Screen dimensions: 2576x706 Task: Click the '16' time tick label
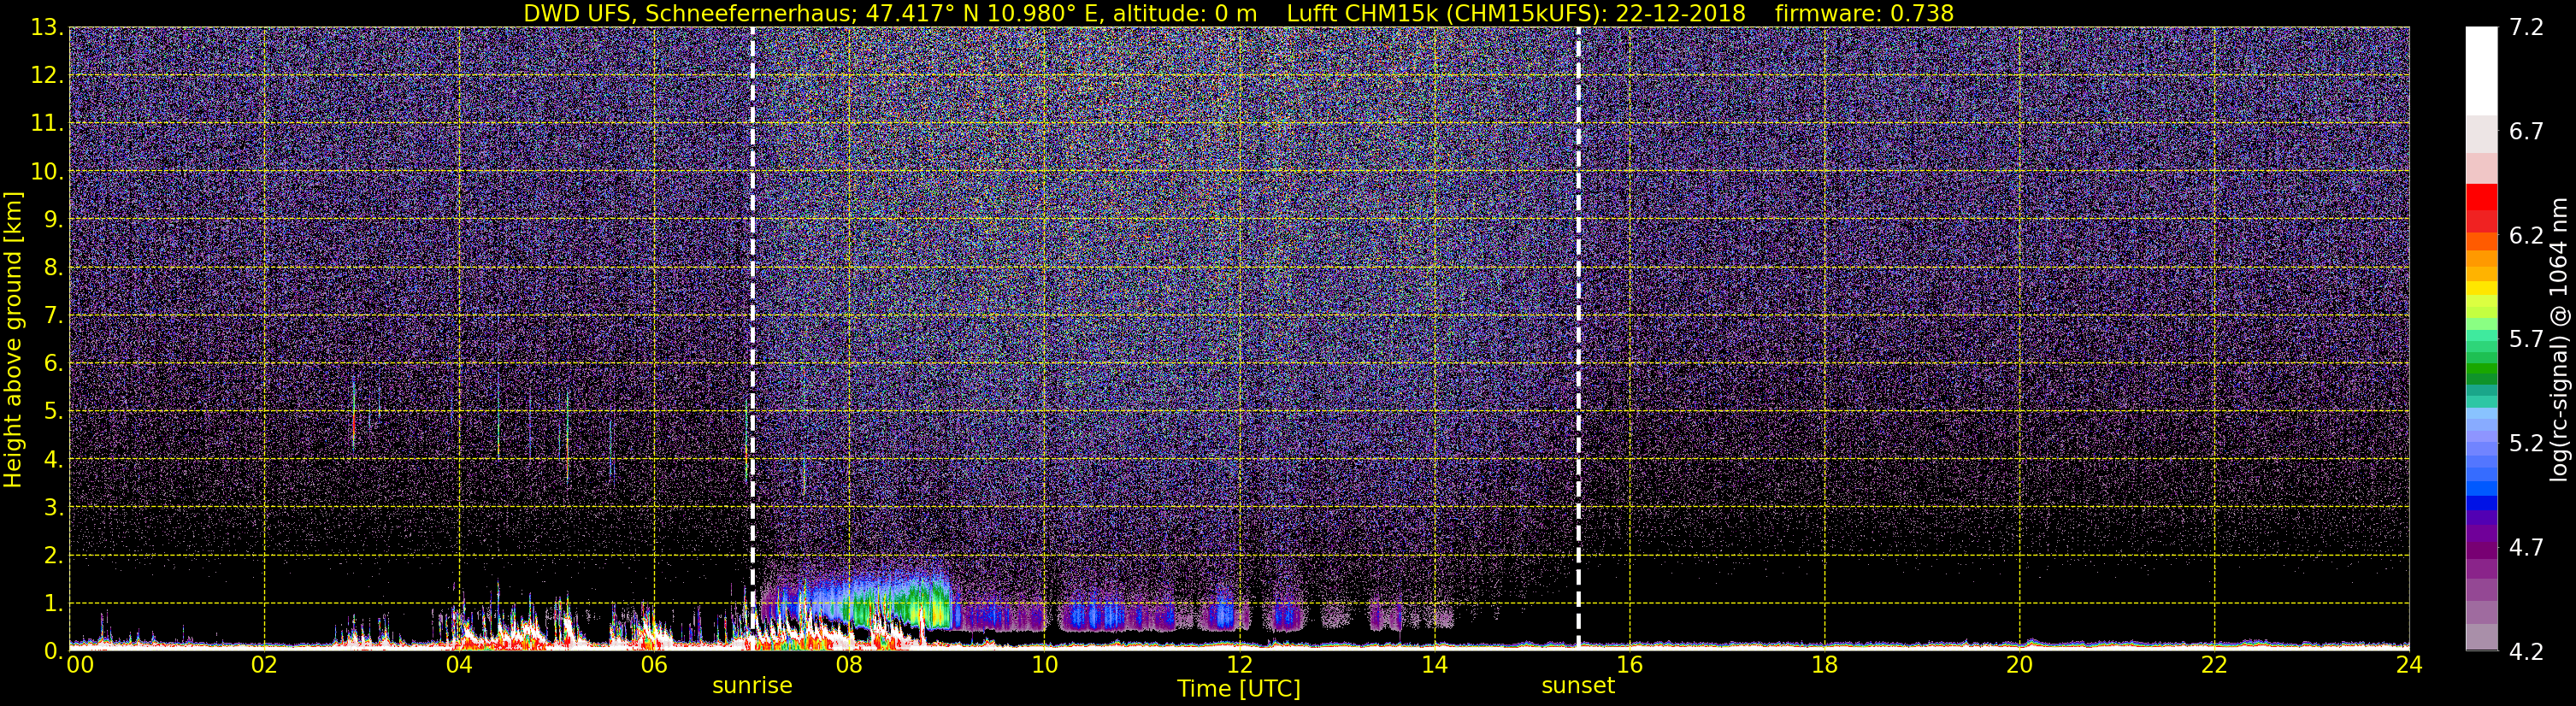(x=1629, y=665)
